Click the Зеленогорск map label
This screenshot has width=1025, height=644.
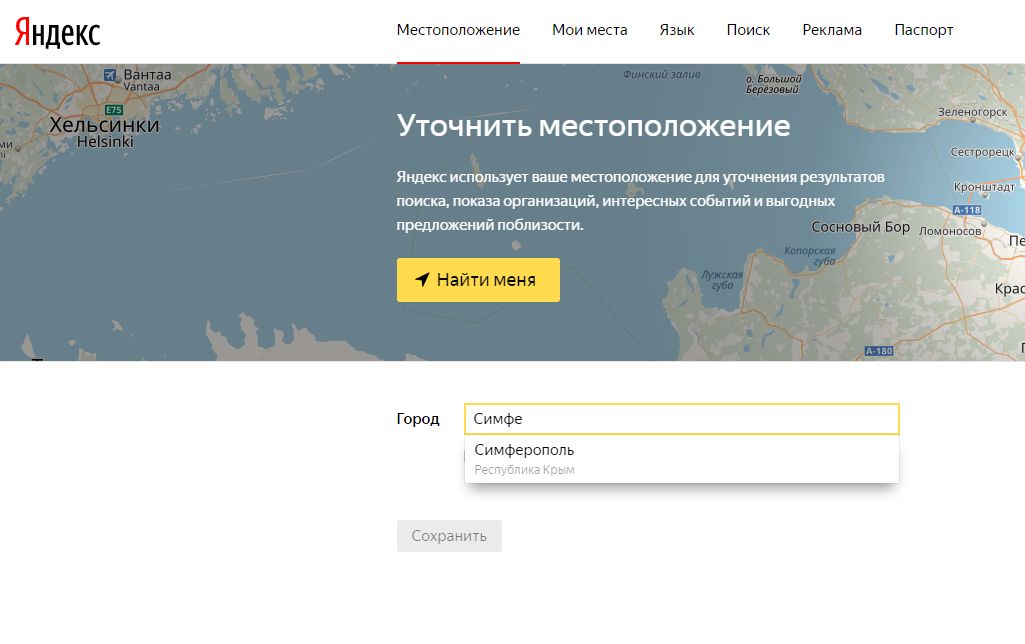pyautogui.click(x=973, y=112)
